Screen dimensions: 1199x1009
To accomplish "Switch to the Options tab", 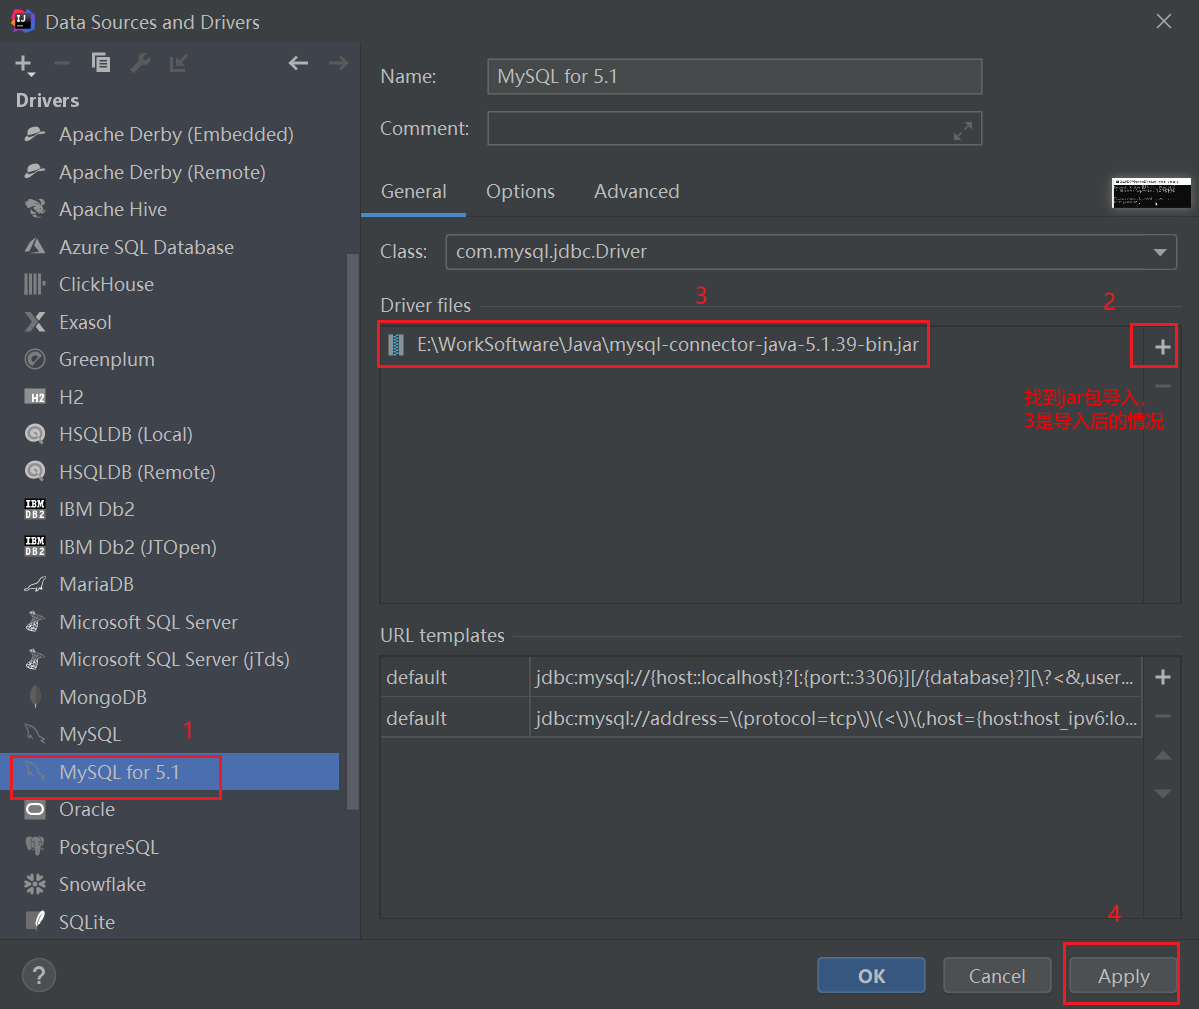I will [520, 191].
